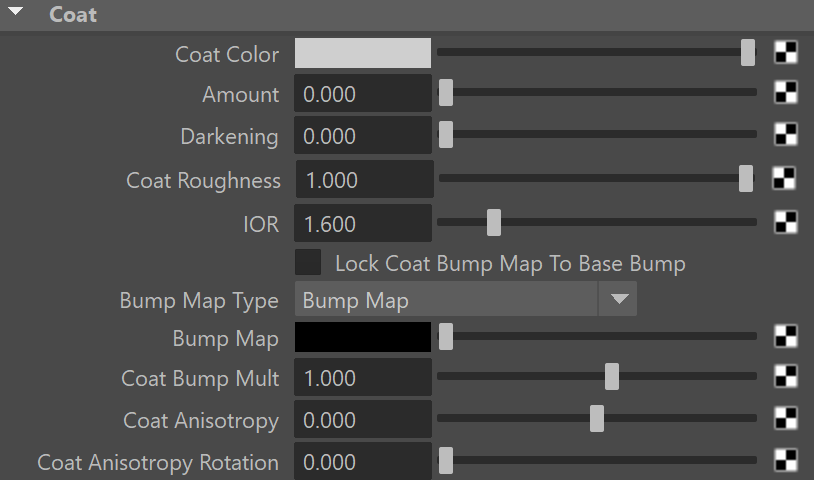Click the Coat Color texture map icon

pyautogui.click(x=785, y=52)
